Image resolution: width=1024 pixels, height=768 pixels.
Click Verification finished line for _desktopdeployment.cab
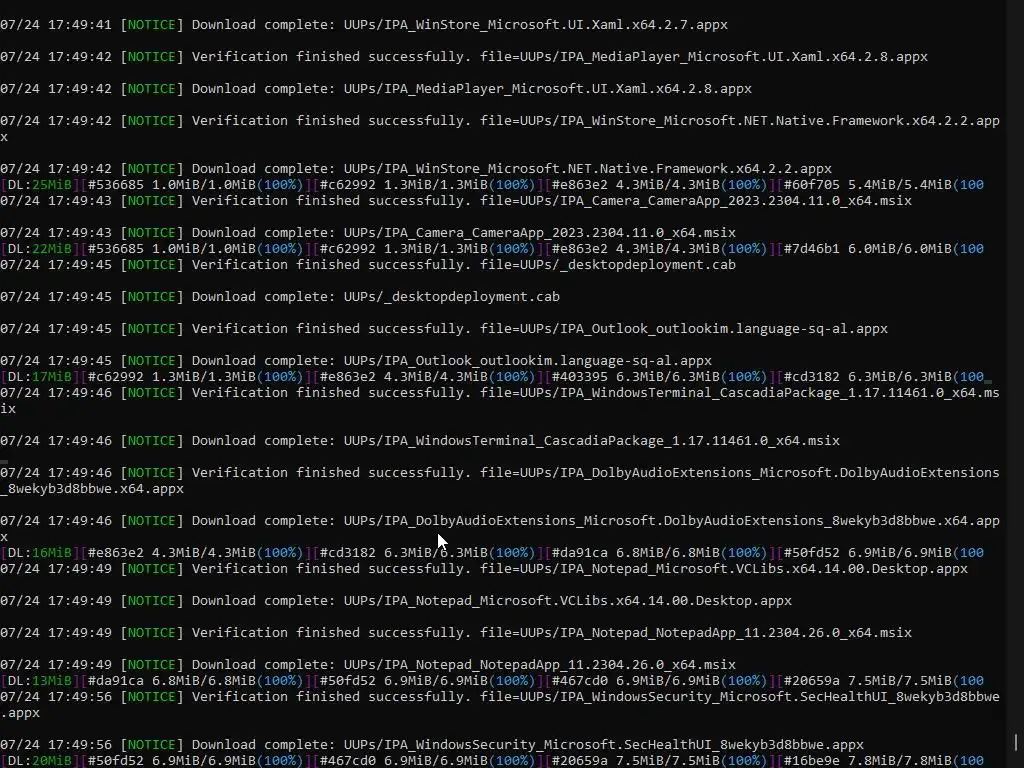click(368, 264)
